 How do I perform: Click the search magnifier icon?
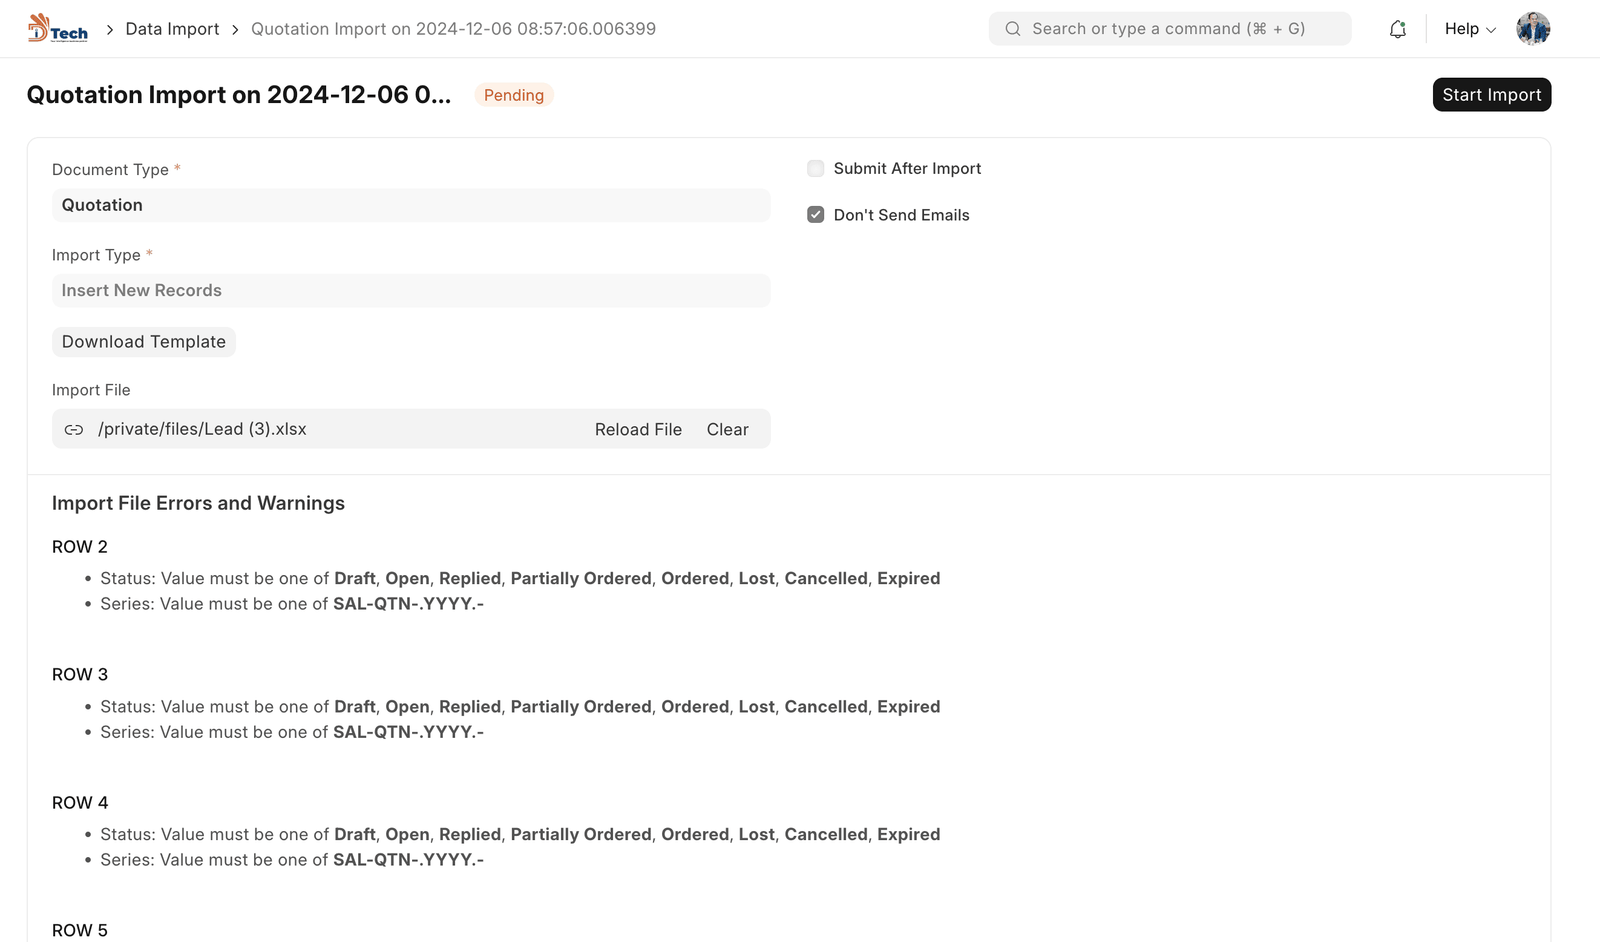pyautogui.click(x=1013, y=29)
